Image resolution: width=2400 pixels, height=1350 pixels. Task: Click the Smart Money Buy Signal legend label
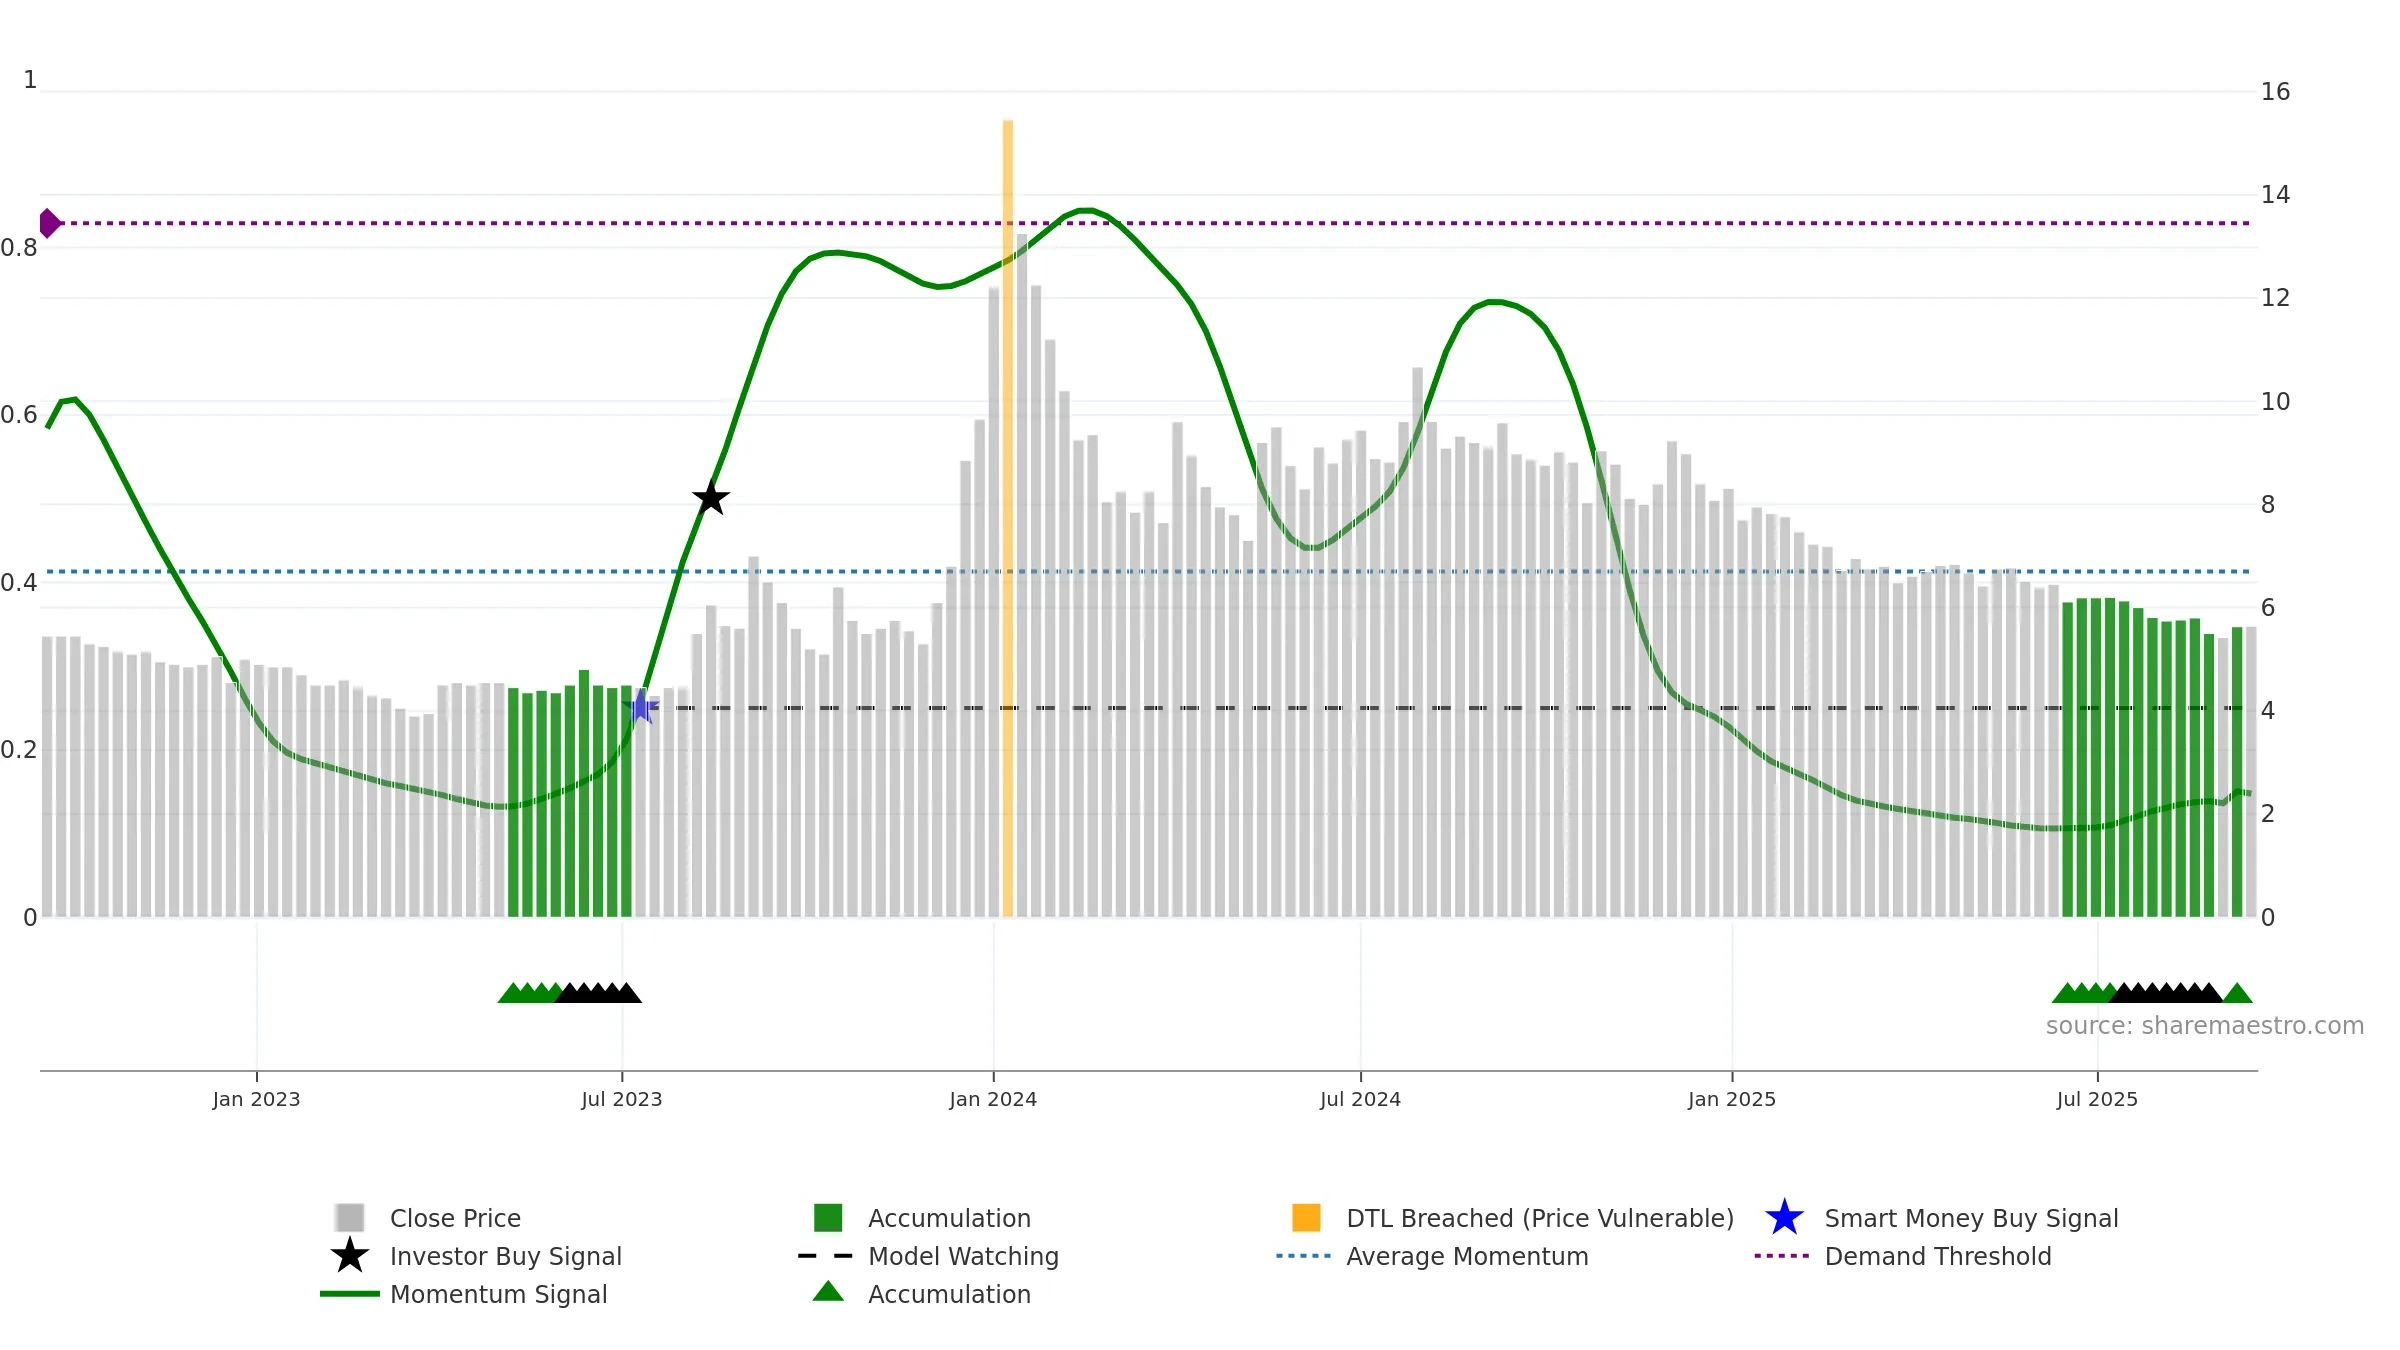(1971, 1218)
